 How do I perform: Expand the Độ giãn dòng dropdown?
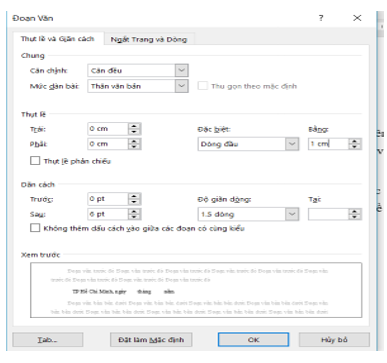pyautogui.click(x=292, y=214)
